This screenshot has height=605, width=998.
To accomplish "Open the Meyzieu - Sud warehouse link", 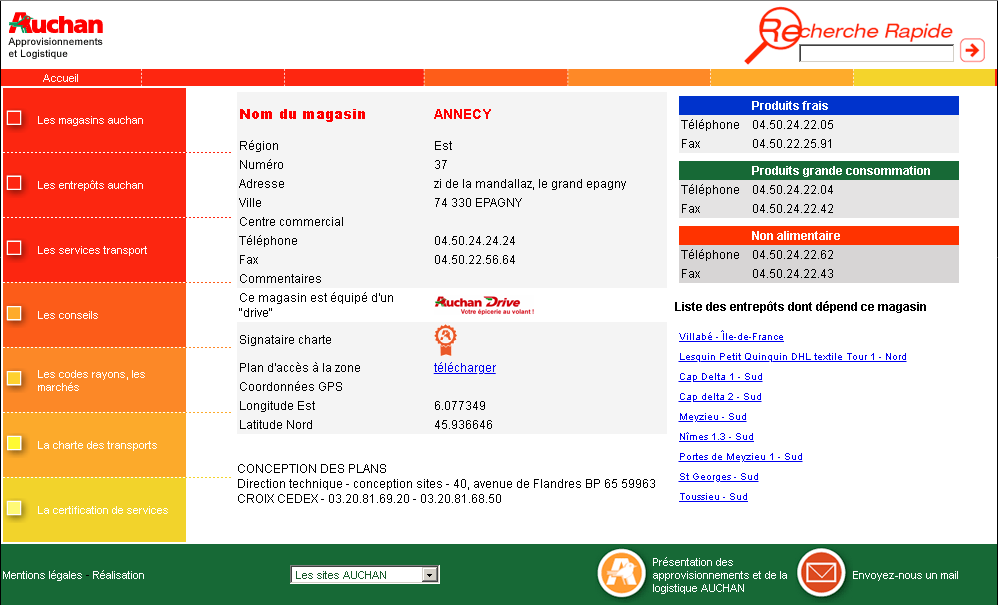I will click(x=713, y=417).
